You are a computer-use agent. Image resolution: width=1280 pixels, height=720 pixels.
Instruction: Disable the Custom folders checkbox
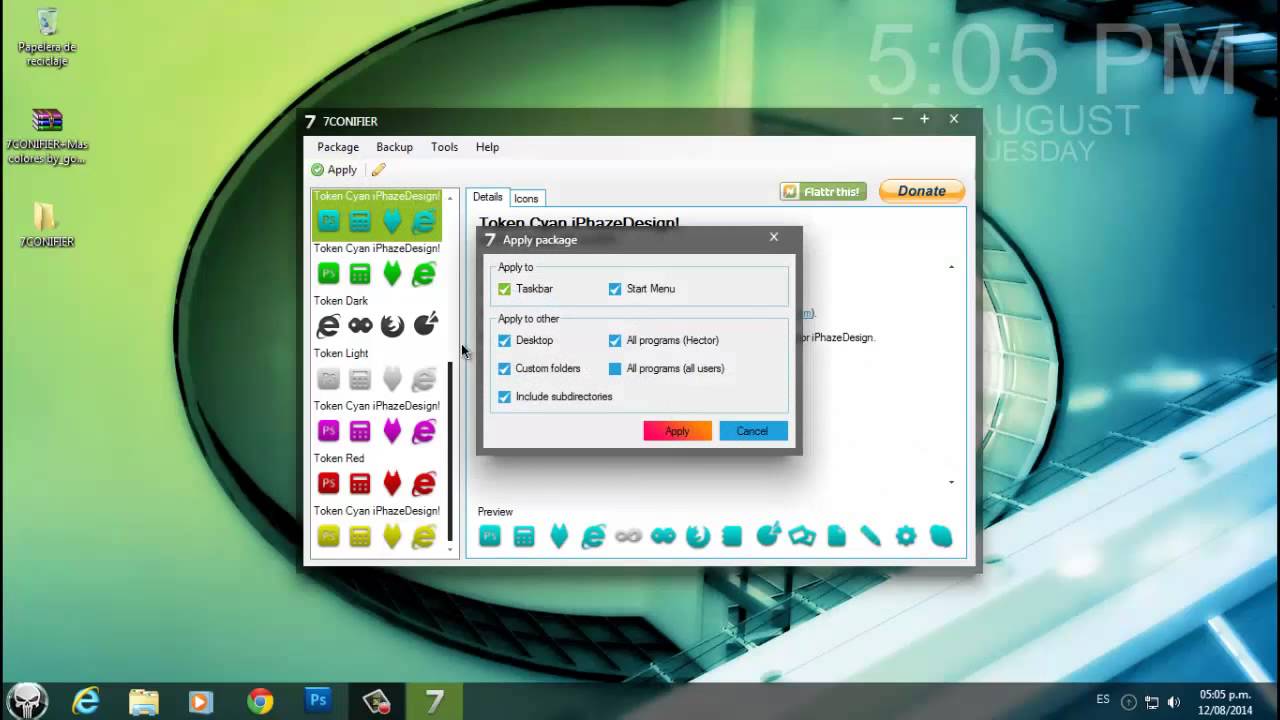(x=504, y=369)
